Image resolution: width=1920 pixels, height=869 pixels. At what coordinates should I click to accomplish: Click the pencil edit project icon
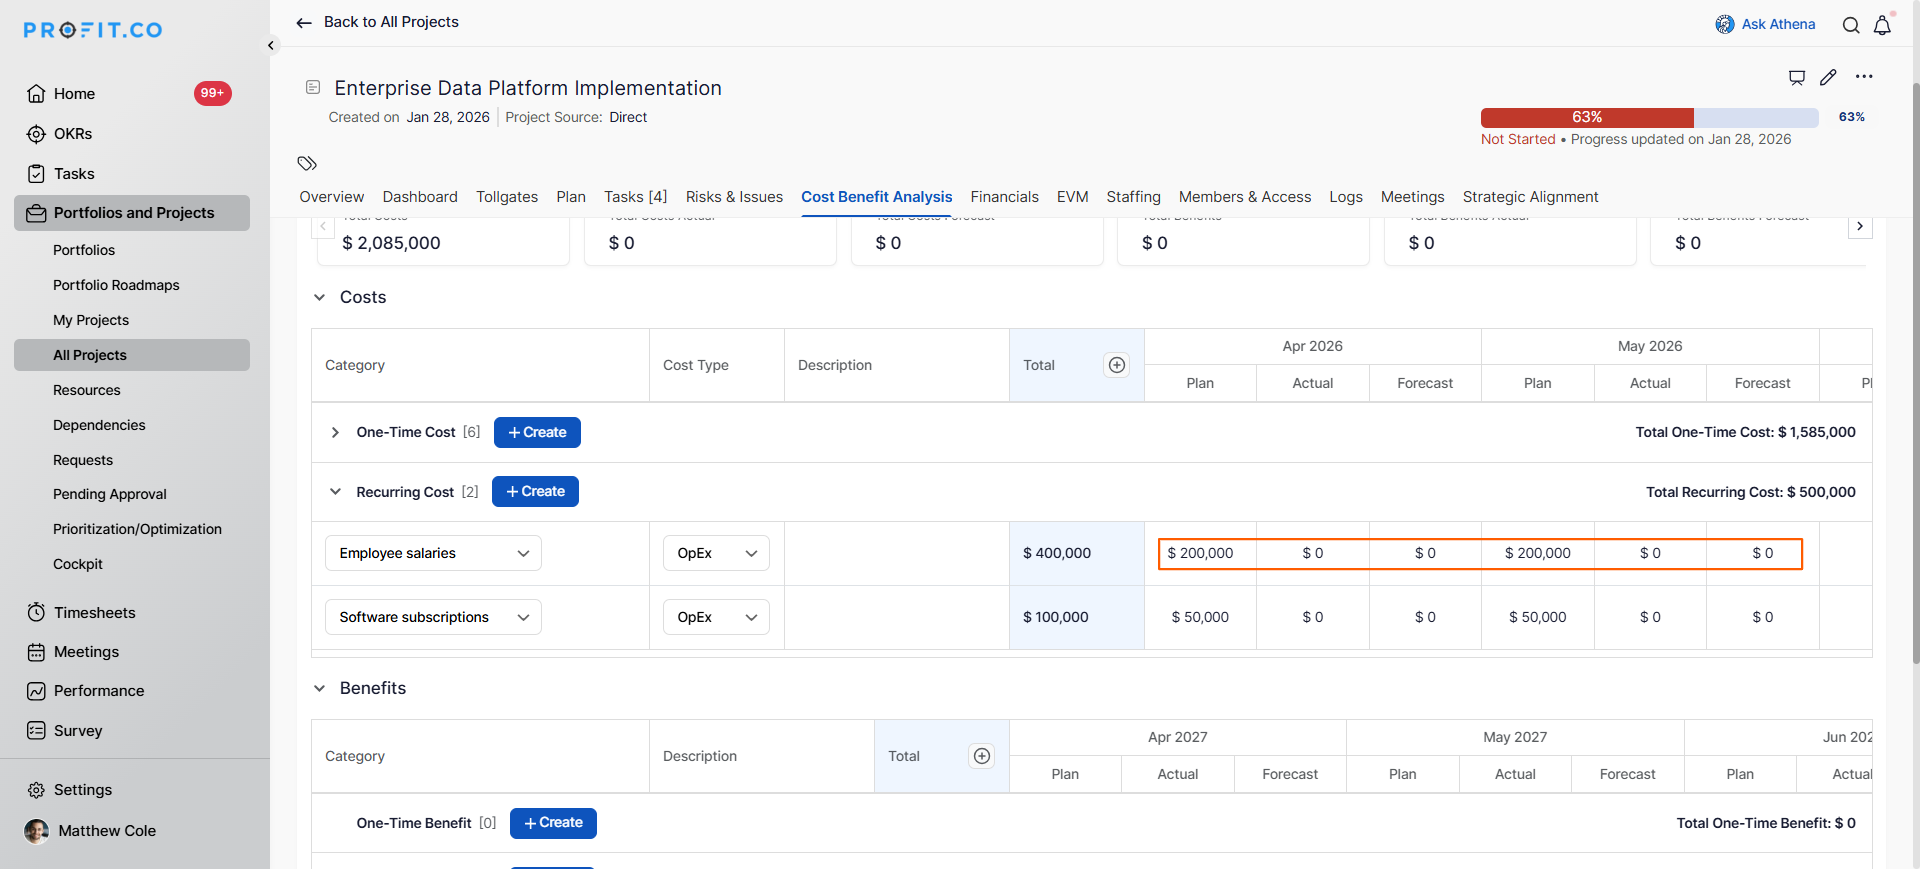[1828, 77]
